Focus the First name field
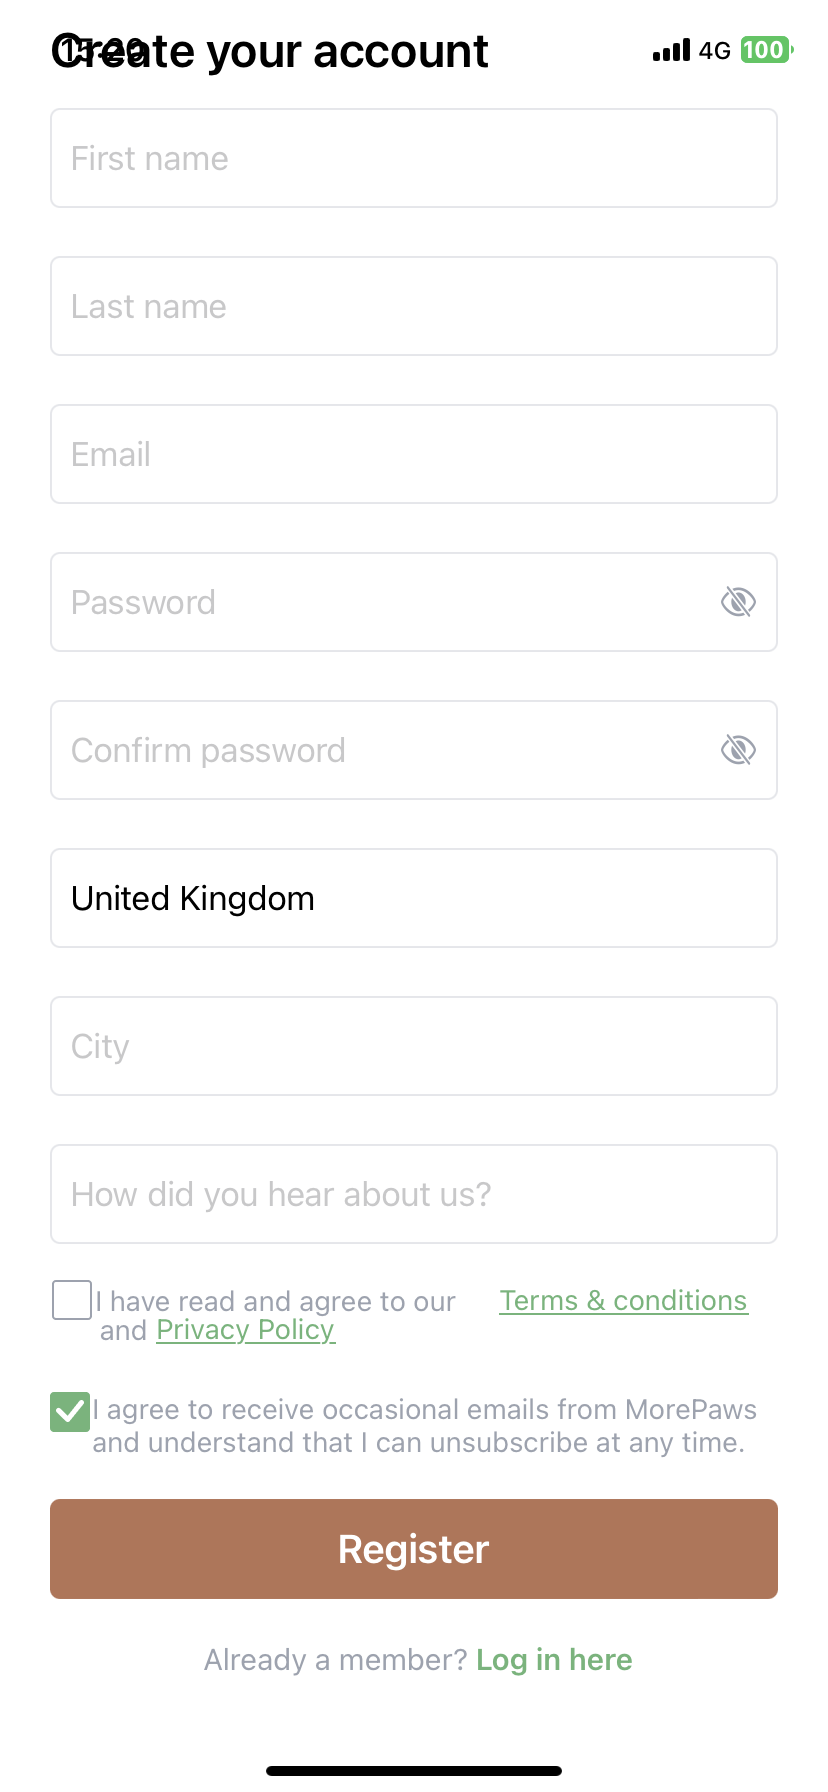The image size is (828, 1792). click(414, 158)
